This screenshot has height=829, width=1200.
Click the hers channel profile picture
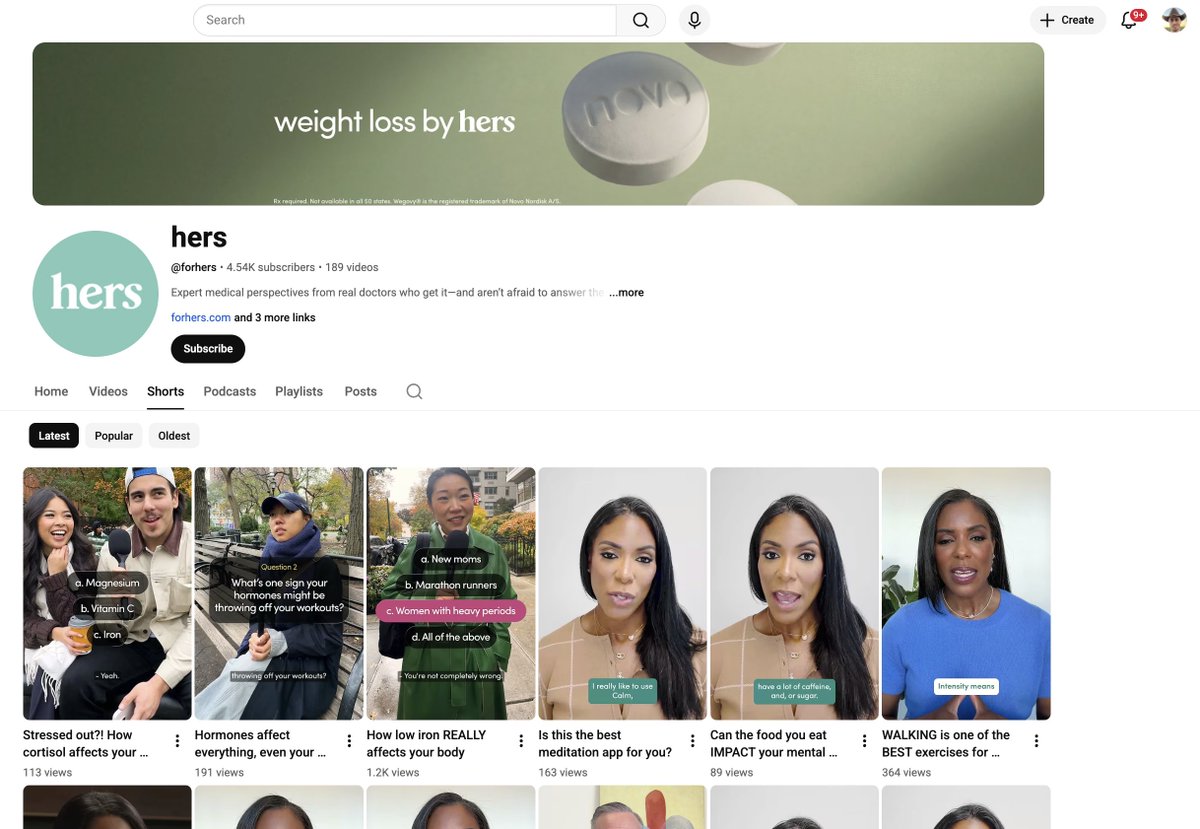coord(96,294)
